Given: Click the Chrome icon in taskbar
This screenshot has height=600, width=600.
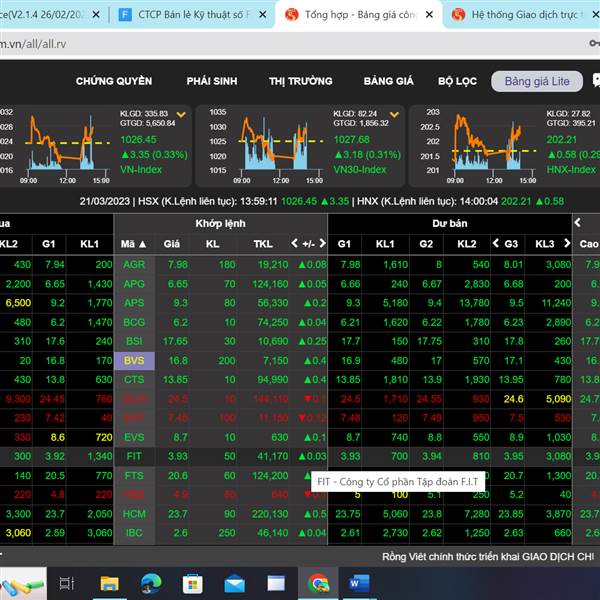Looking at the screenshot, I should (x=318, y=582).
